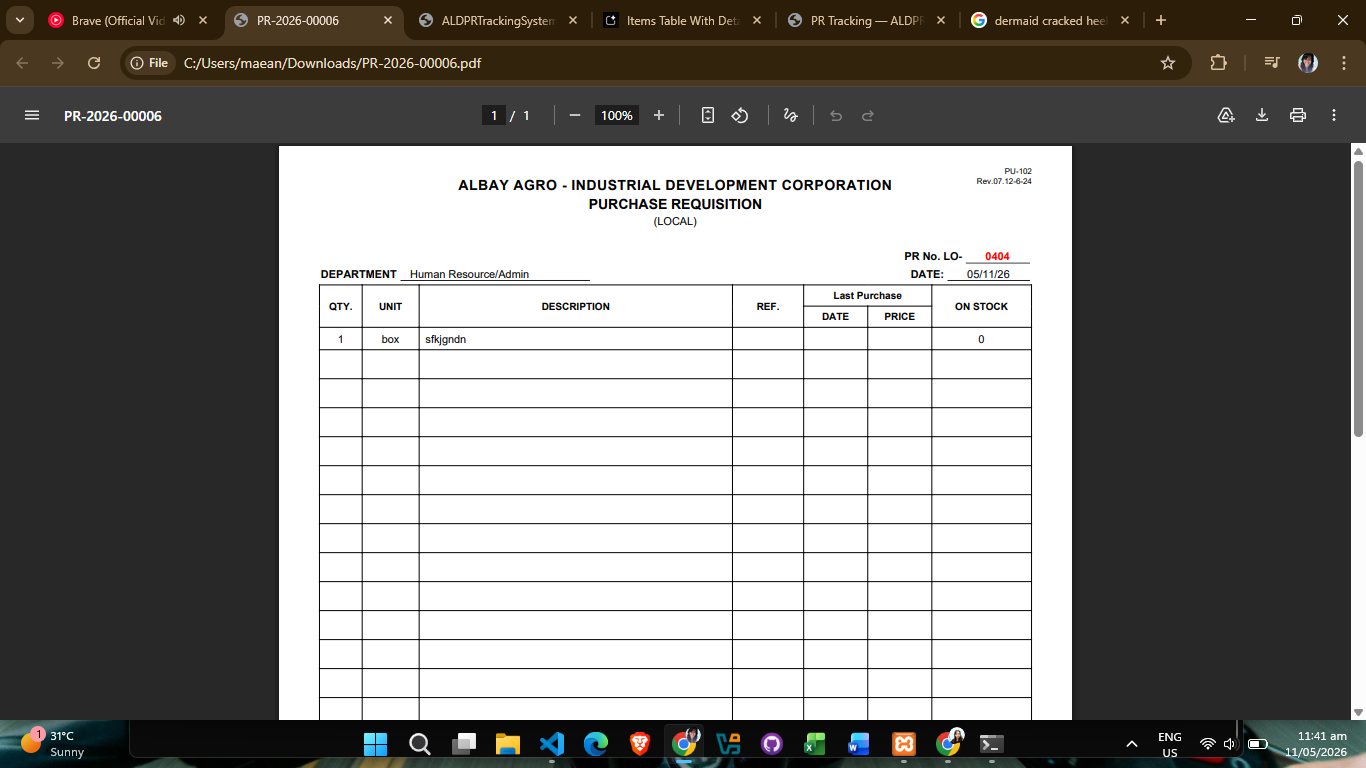Zoom out with the minus icon
This screenshot has width=1366, height=768.
click(575, 115)
